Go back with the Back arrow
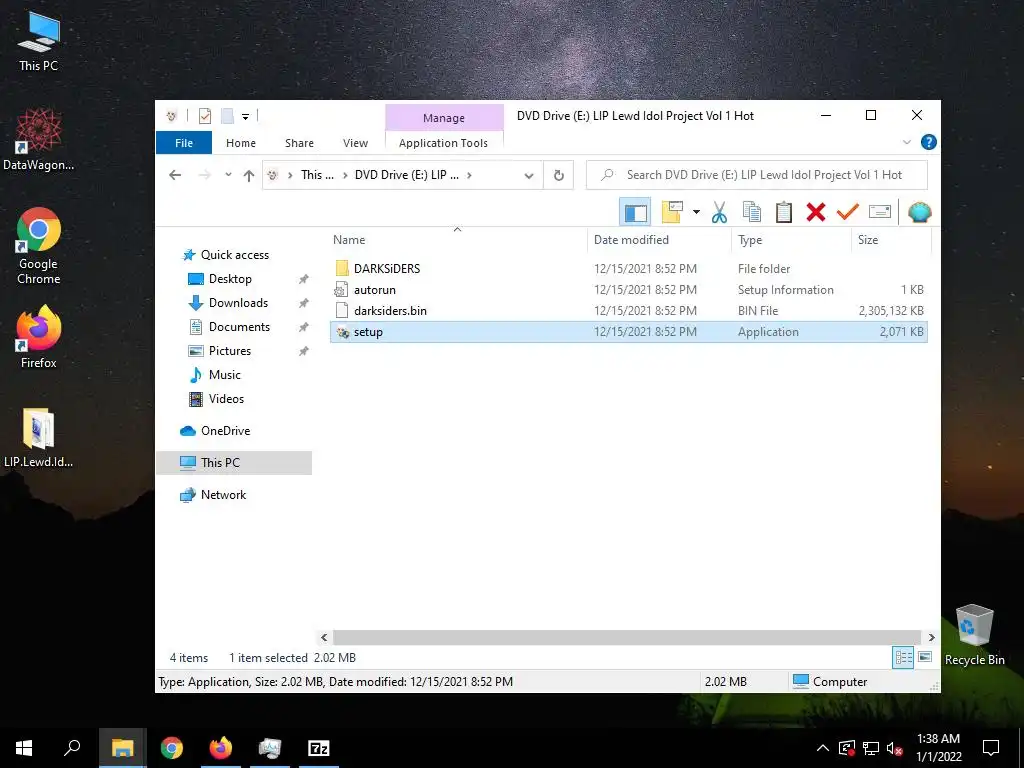The width and height of the screenshot is (1024, 768). pos(175,175)
